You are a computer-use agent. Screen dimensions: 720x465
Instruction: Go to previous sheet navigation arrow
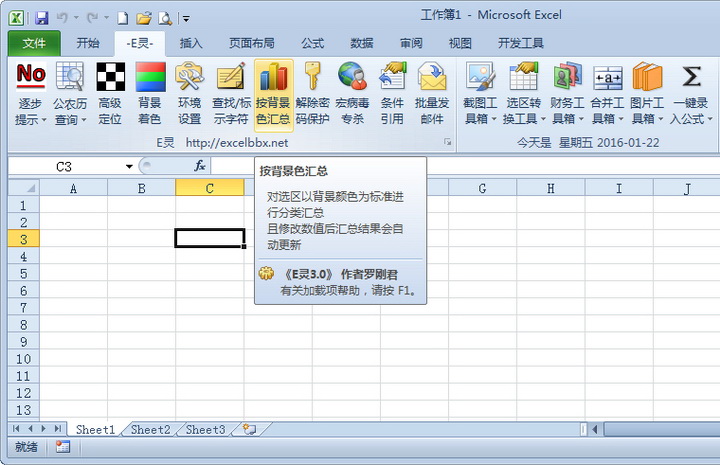(x=30, y=429)
